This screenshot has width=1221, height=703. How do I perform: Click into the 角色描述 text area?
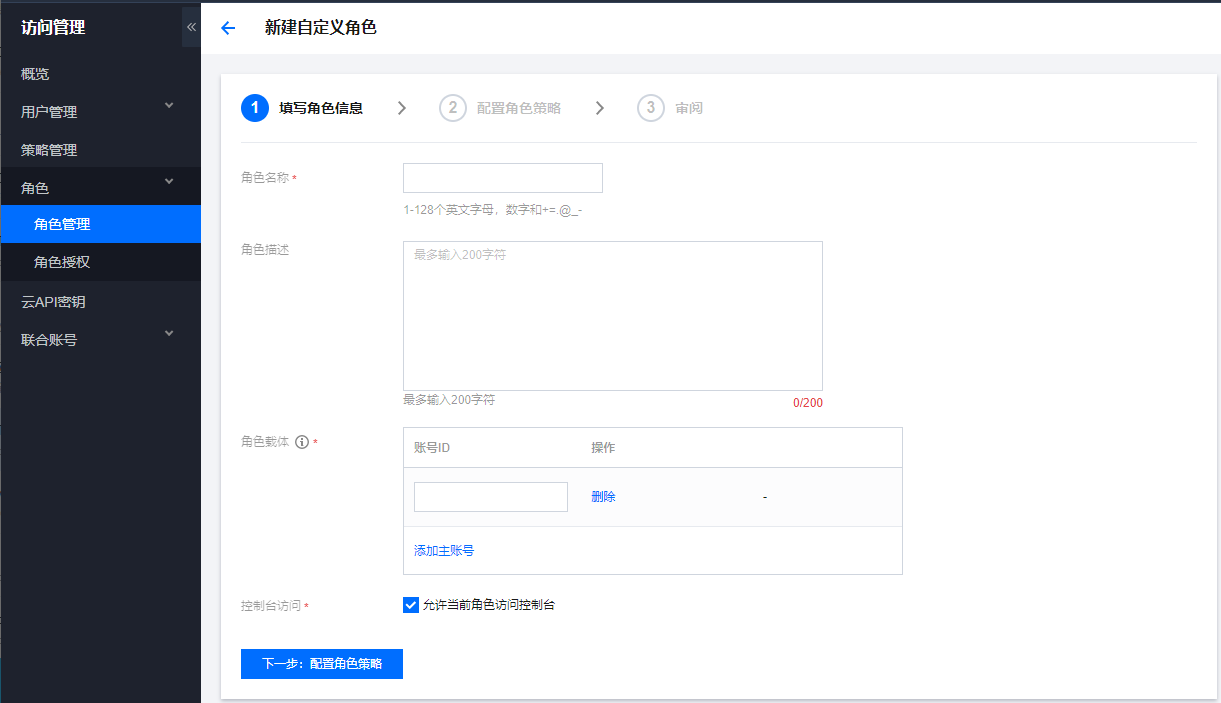(x=612, y=315)
